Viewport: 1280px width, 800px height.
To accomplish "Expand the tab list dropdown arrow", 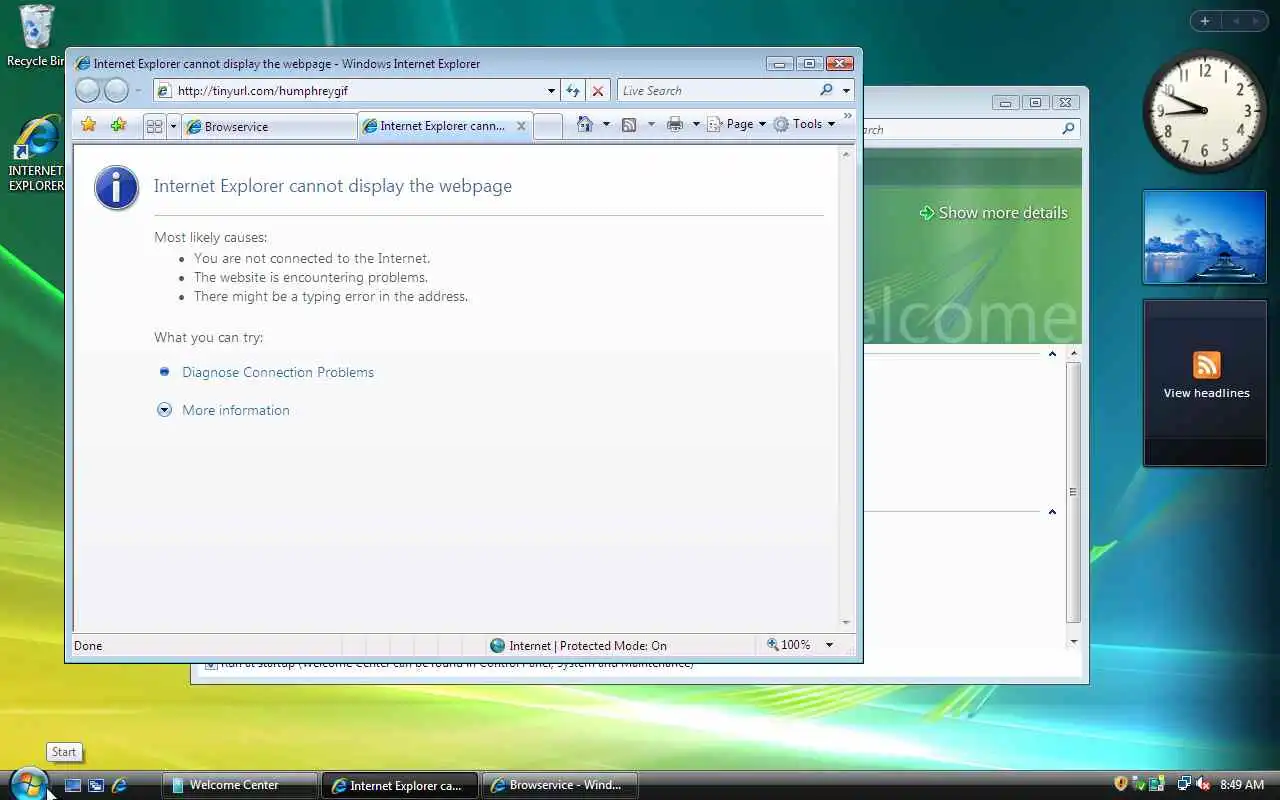I will click(x=173, y=126).
